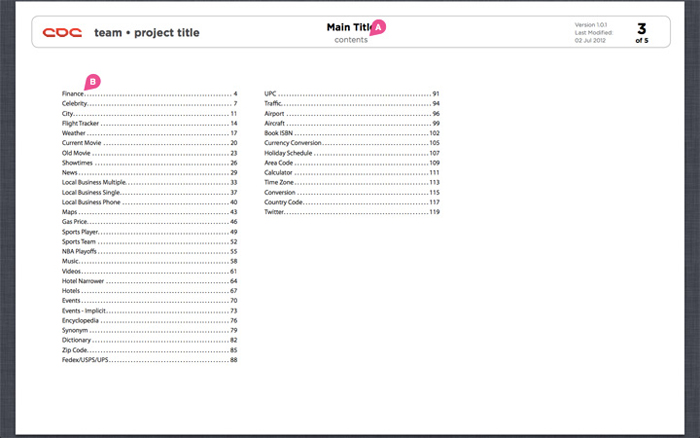Click the Main Title heading
Image resolution: width=700 pixels, height=438 pixels.
(x=350, y=27)
